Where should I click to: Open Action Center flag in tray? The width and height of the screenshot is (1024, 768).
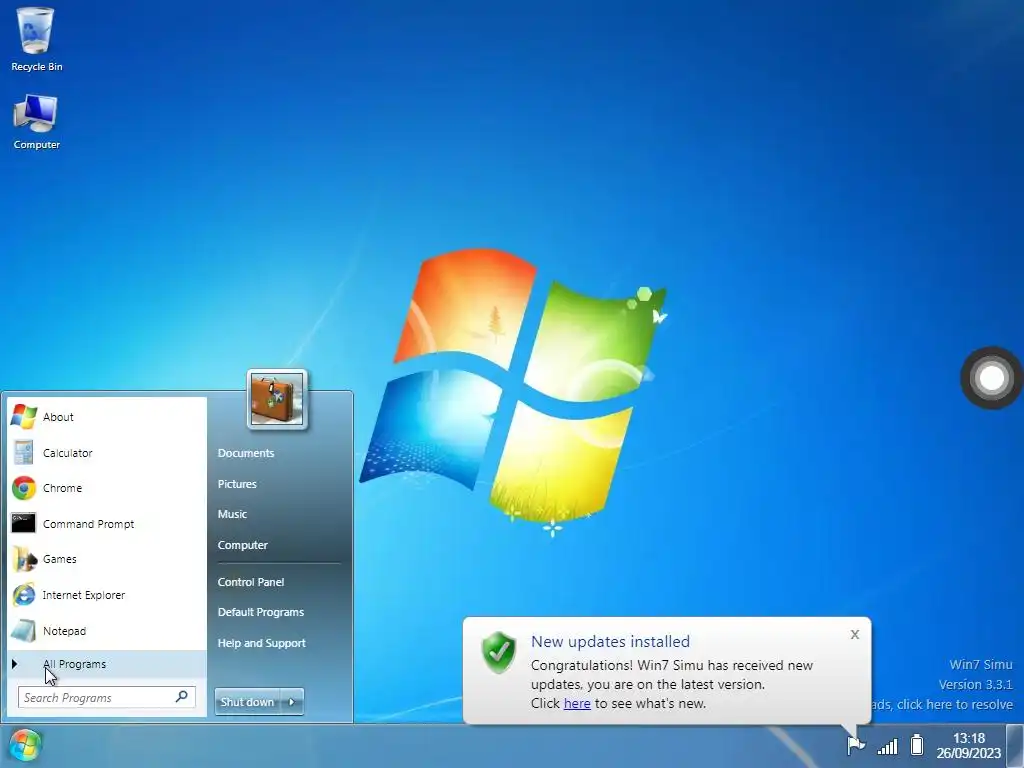855,744
